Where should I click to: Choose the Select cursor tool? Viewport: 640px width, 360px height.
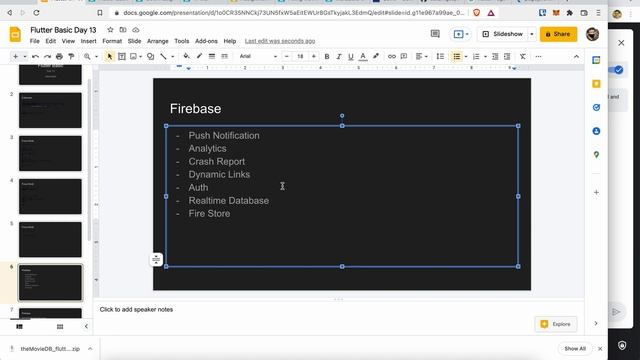[109, 56]
